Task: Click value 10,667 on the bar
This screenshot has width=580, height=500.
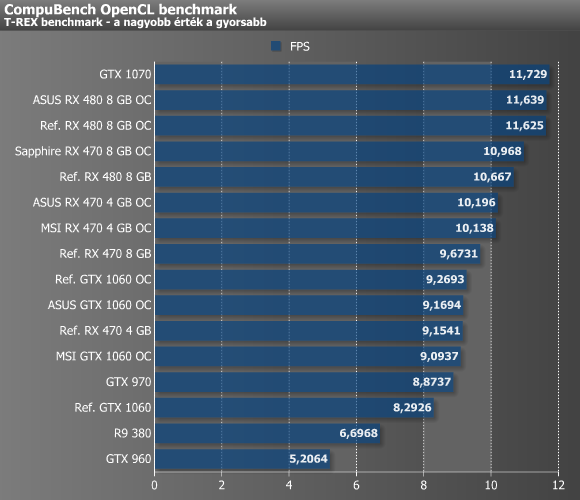Action: tap(492, 177)
